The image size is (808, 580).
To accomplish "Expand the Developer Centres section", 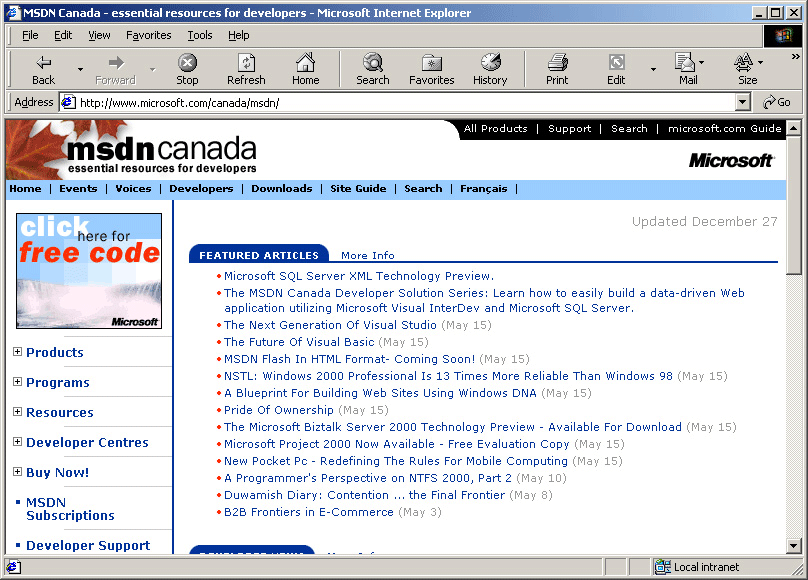I will [18, 441].
